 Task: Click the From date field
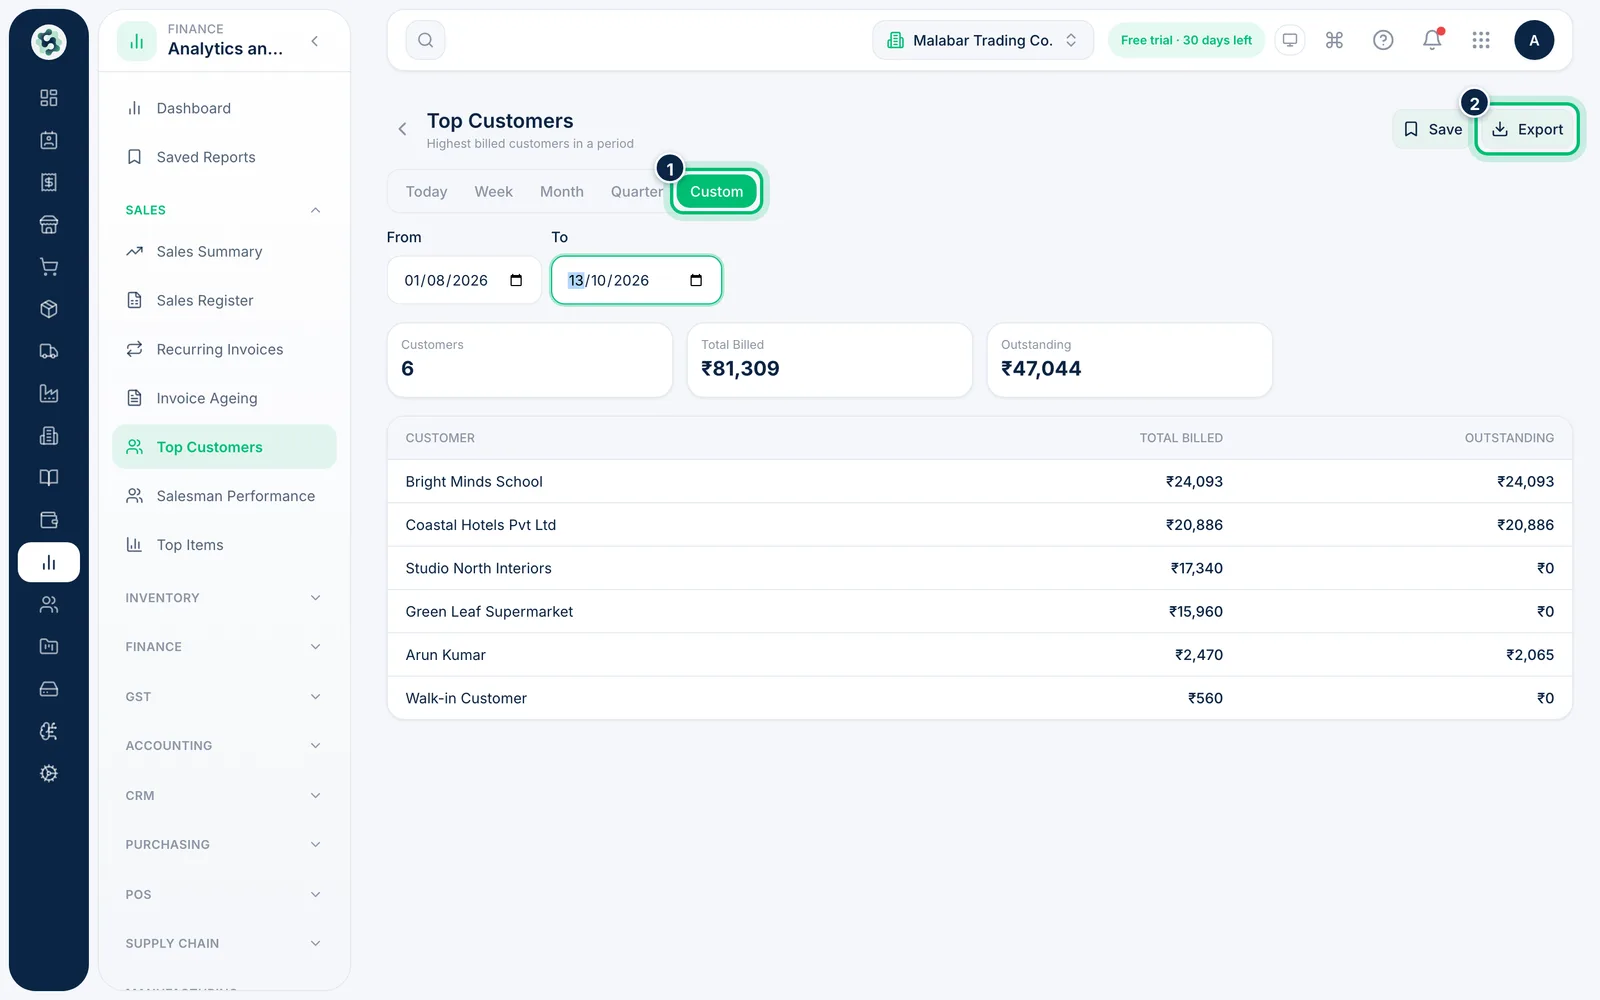pyautogui.click(x=464, y=280)
